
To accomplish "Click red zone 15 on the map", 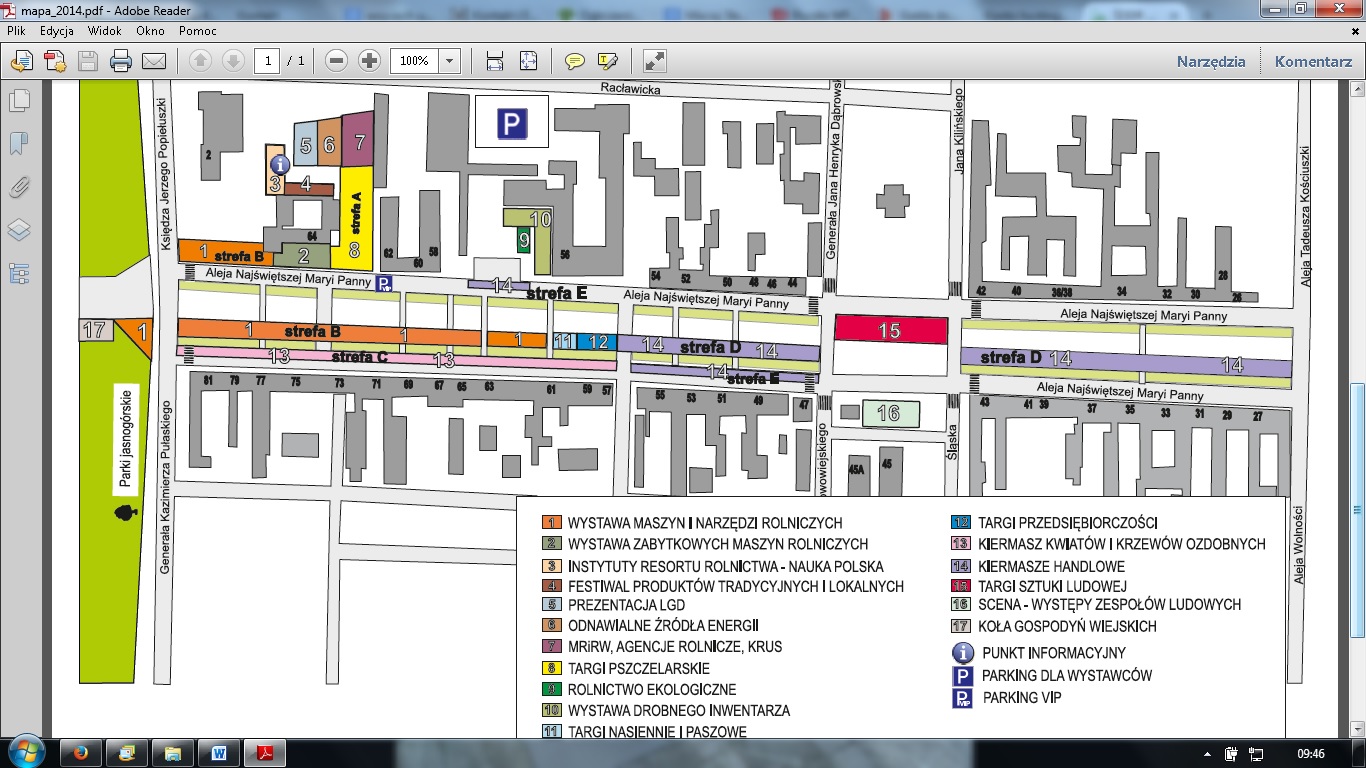I will (891, 330).
